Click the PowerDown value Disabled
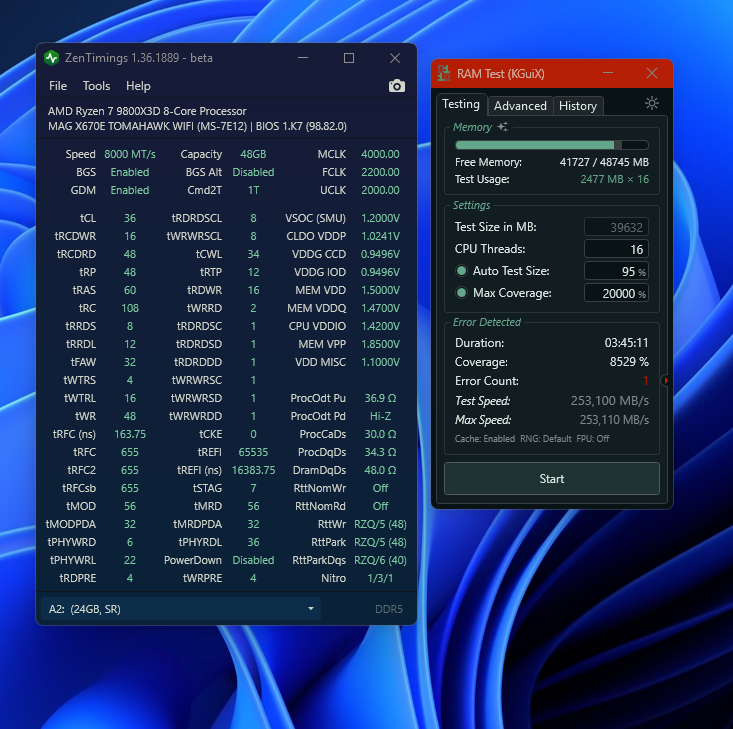The image size is (733, 729). point(253,560)
